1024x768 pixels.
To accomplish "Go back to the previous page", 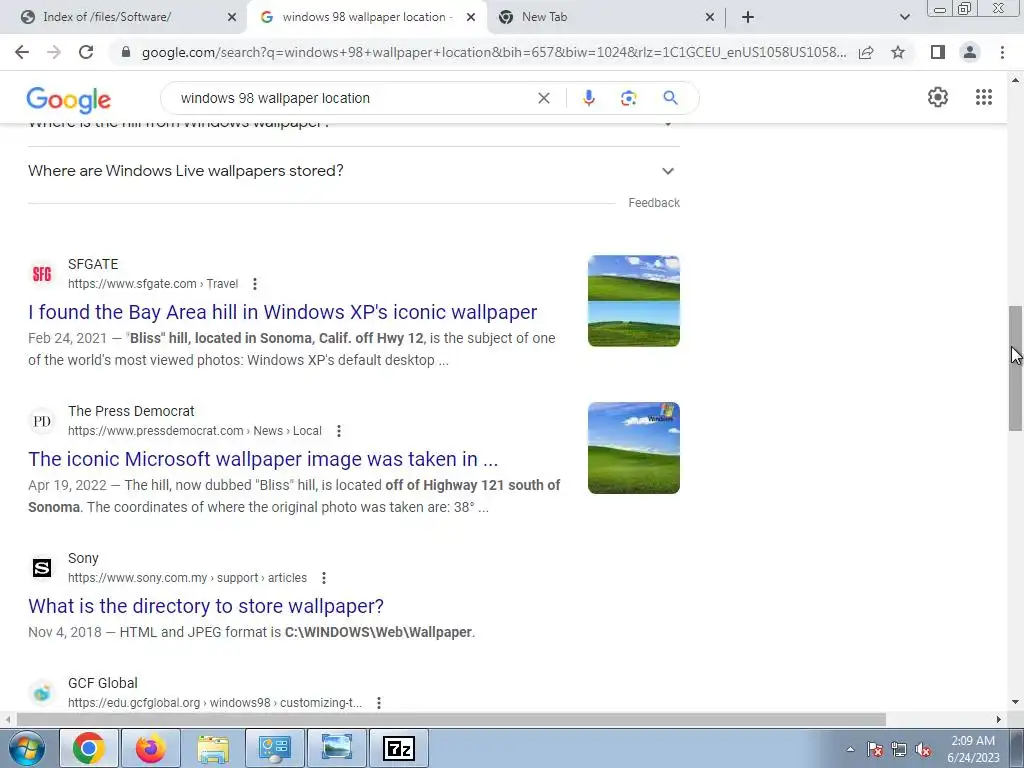I will pos(22,52).
